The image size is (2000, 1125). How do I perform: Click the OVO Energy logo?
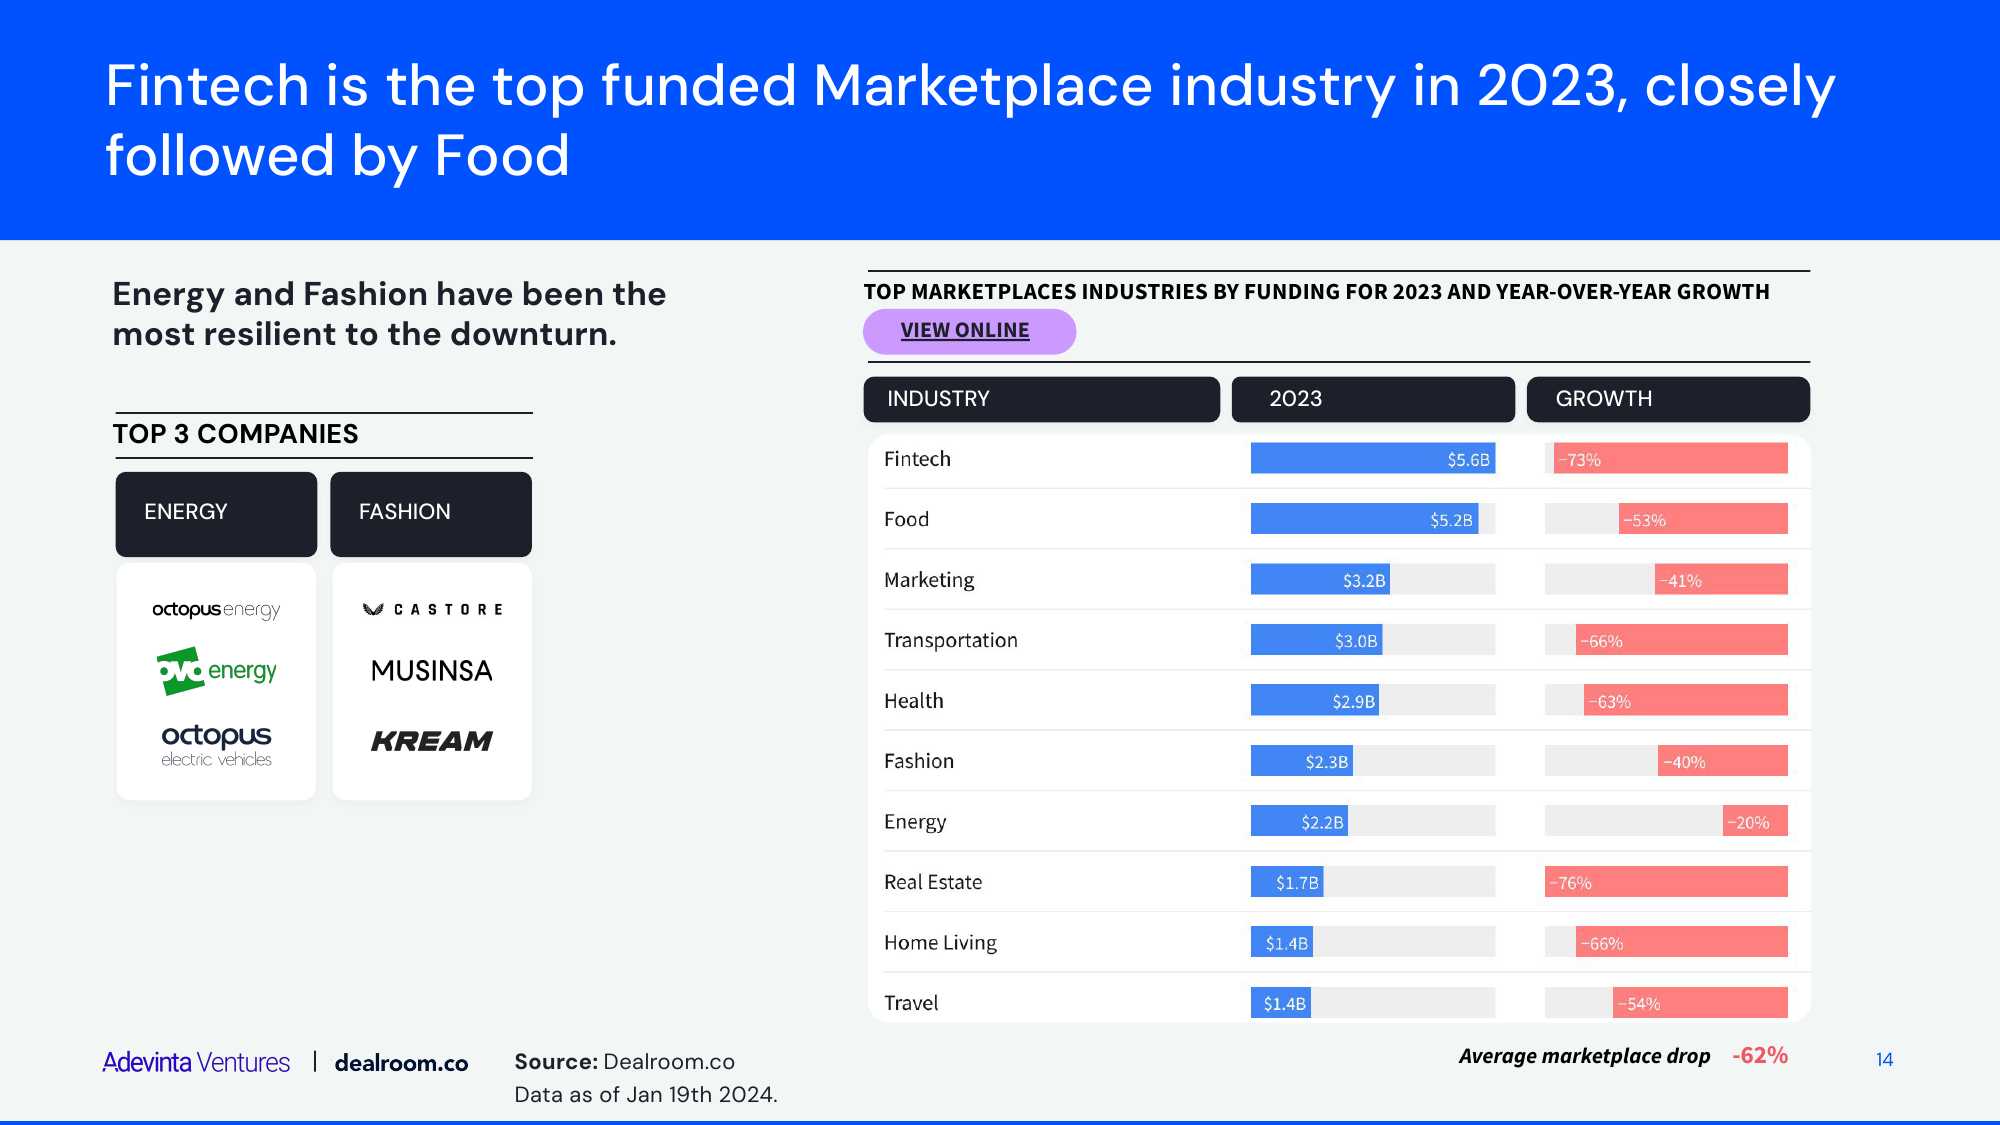[216, 671]
